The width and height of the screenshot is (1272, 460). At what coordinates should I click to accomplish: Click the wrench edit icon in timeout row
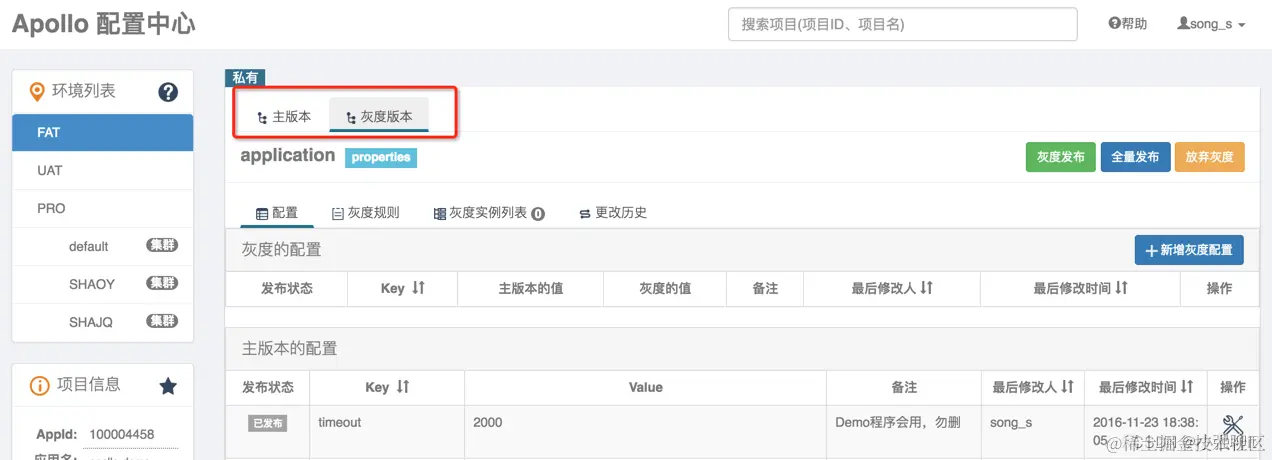tap(1233, 425)
